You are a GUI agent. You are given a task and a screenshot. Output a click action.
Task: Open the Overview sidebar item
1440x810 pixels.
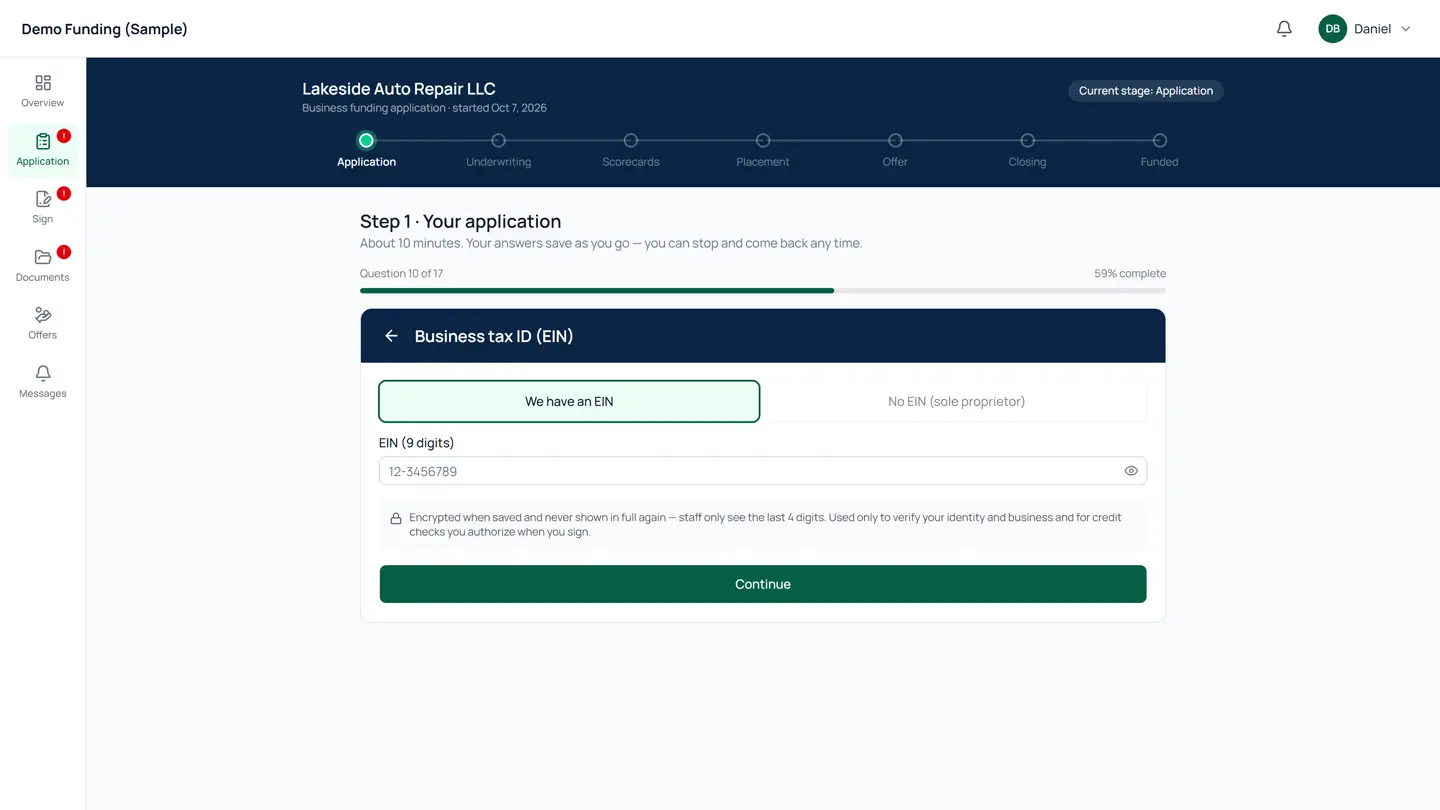pos(42,91)
